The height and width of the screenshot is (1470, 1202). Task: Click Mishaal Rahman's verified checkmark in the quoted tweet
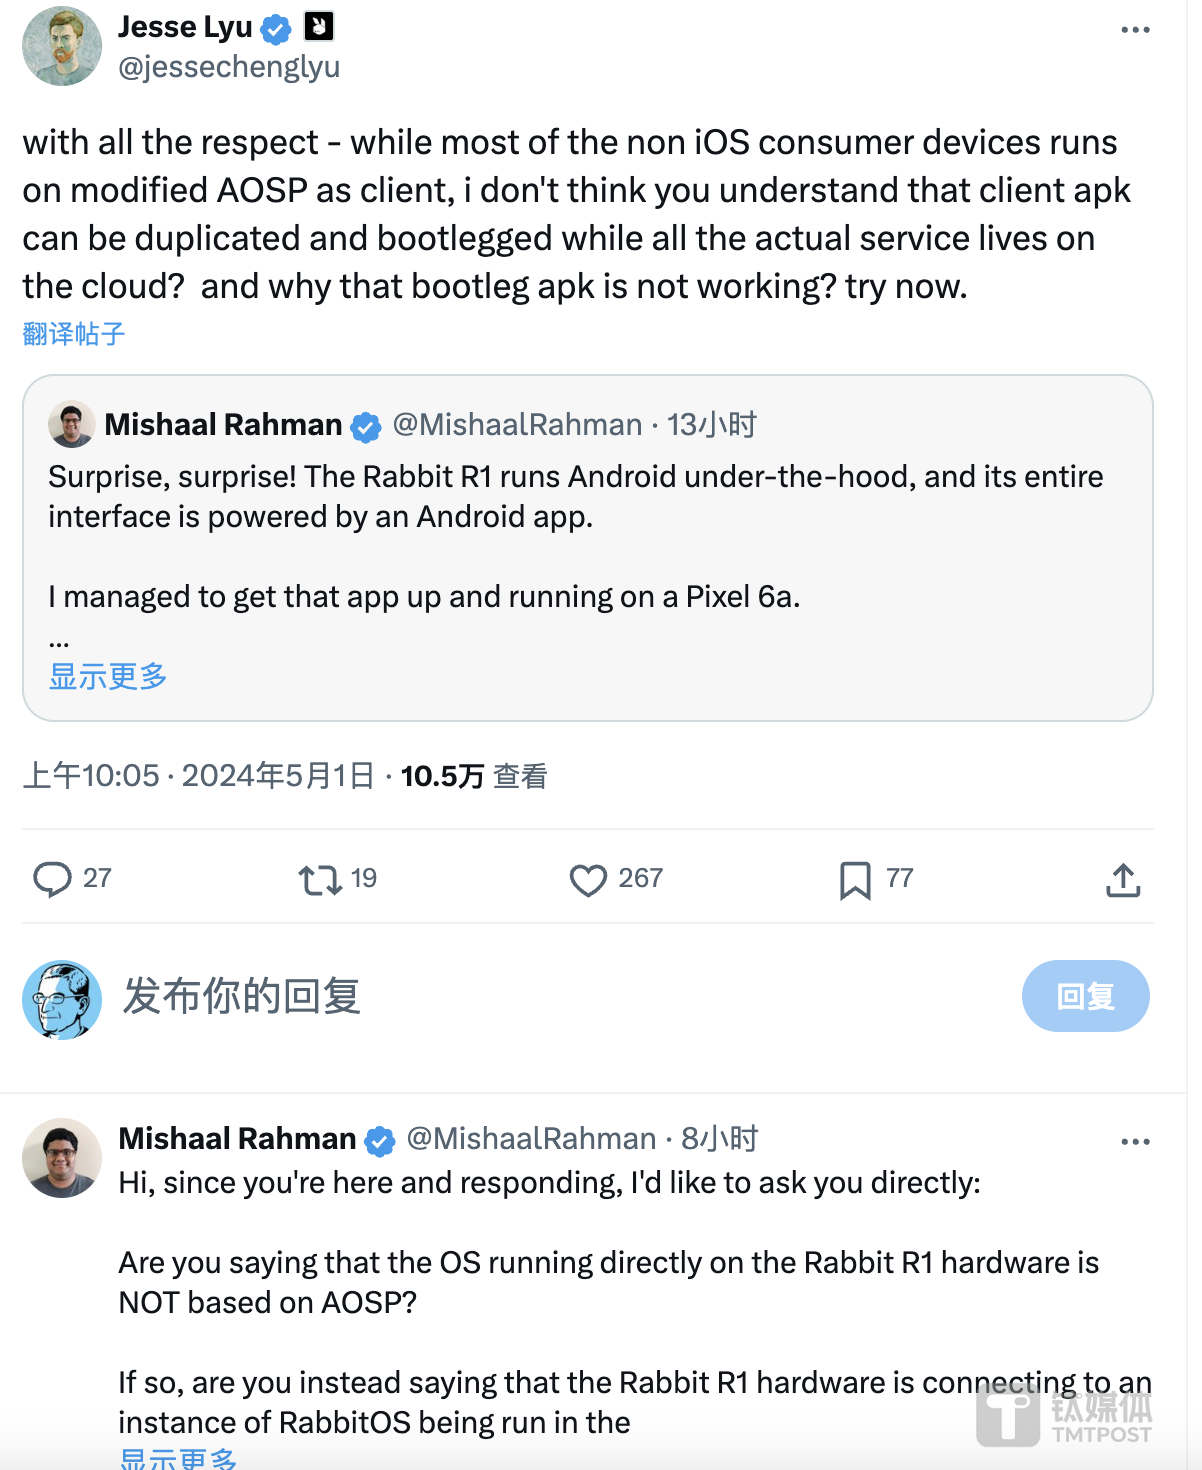(x=366, y=425)
